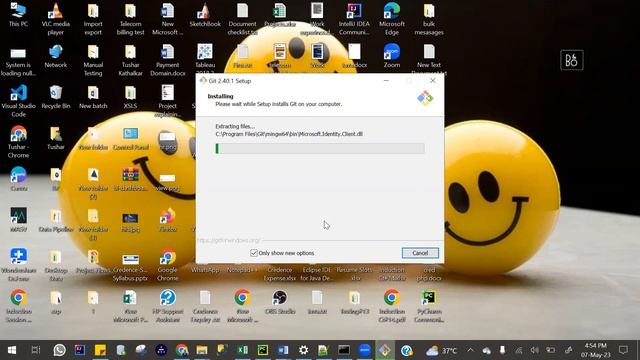Click the Cancel button in Git Setup

point(420,253)
